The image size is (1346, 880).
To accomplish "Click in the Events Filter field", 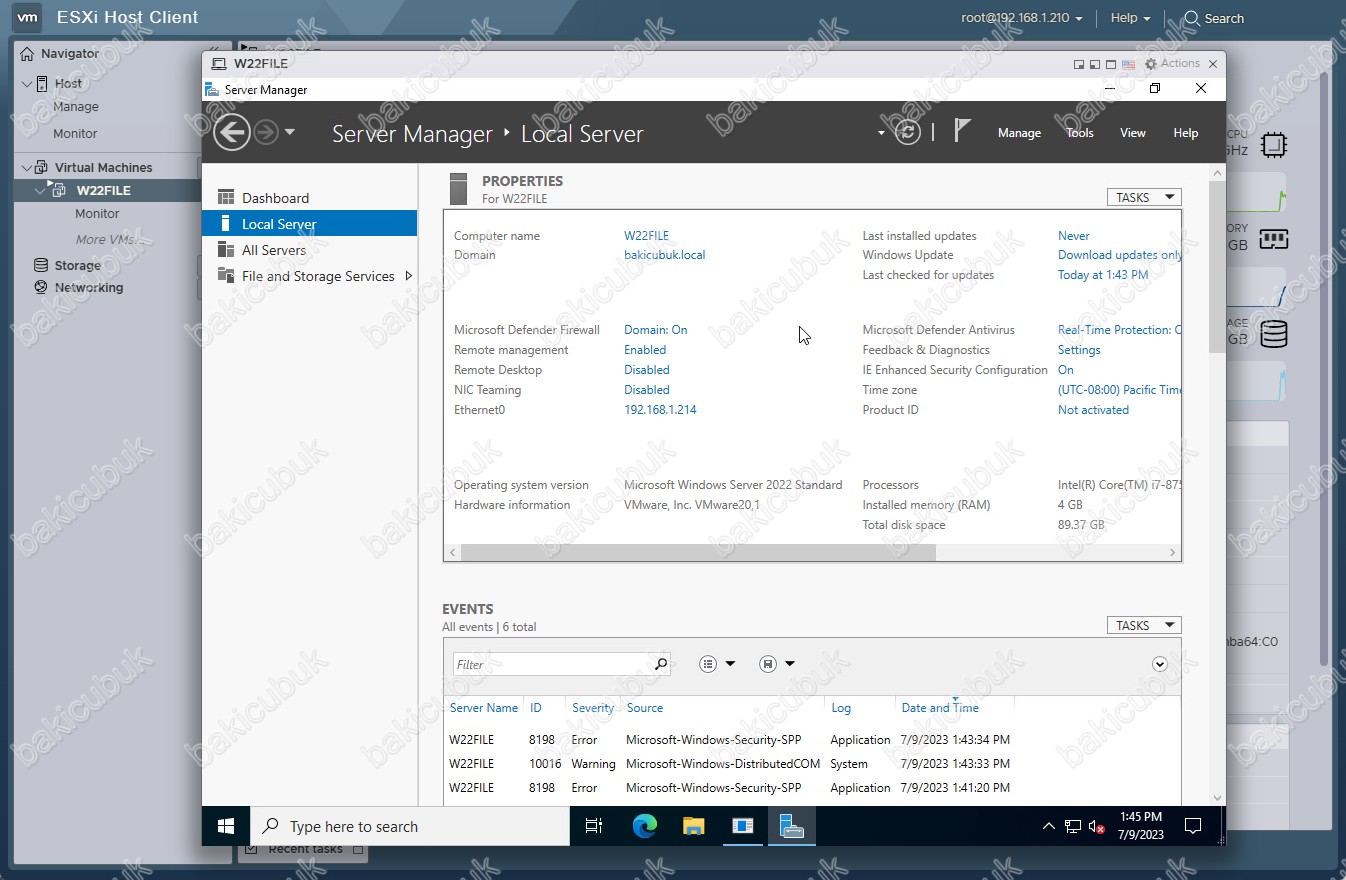I will (552, 664).
